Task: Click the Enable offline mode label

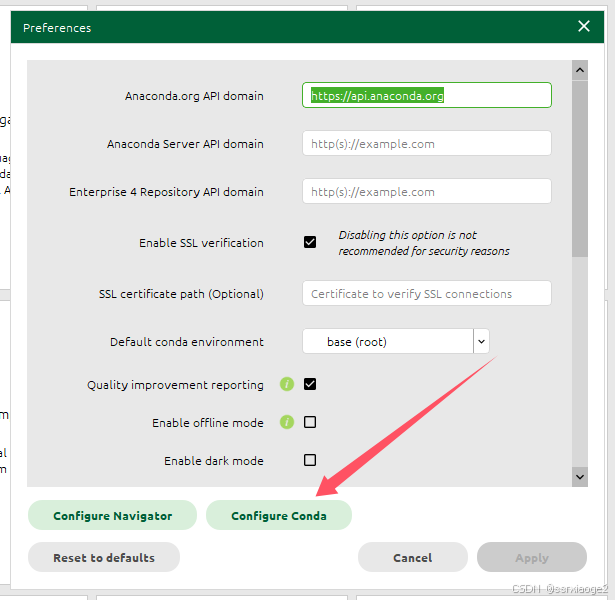Action: tap(208, 423)
